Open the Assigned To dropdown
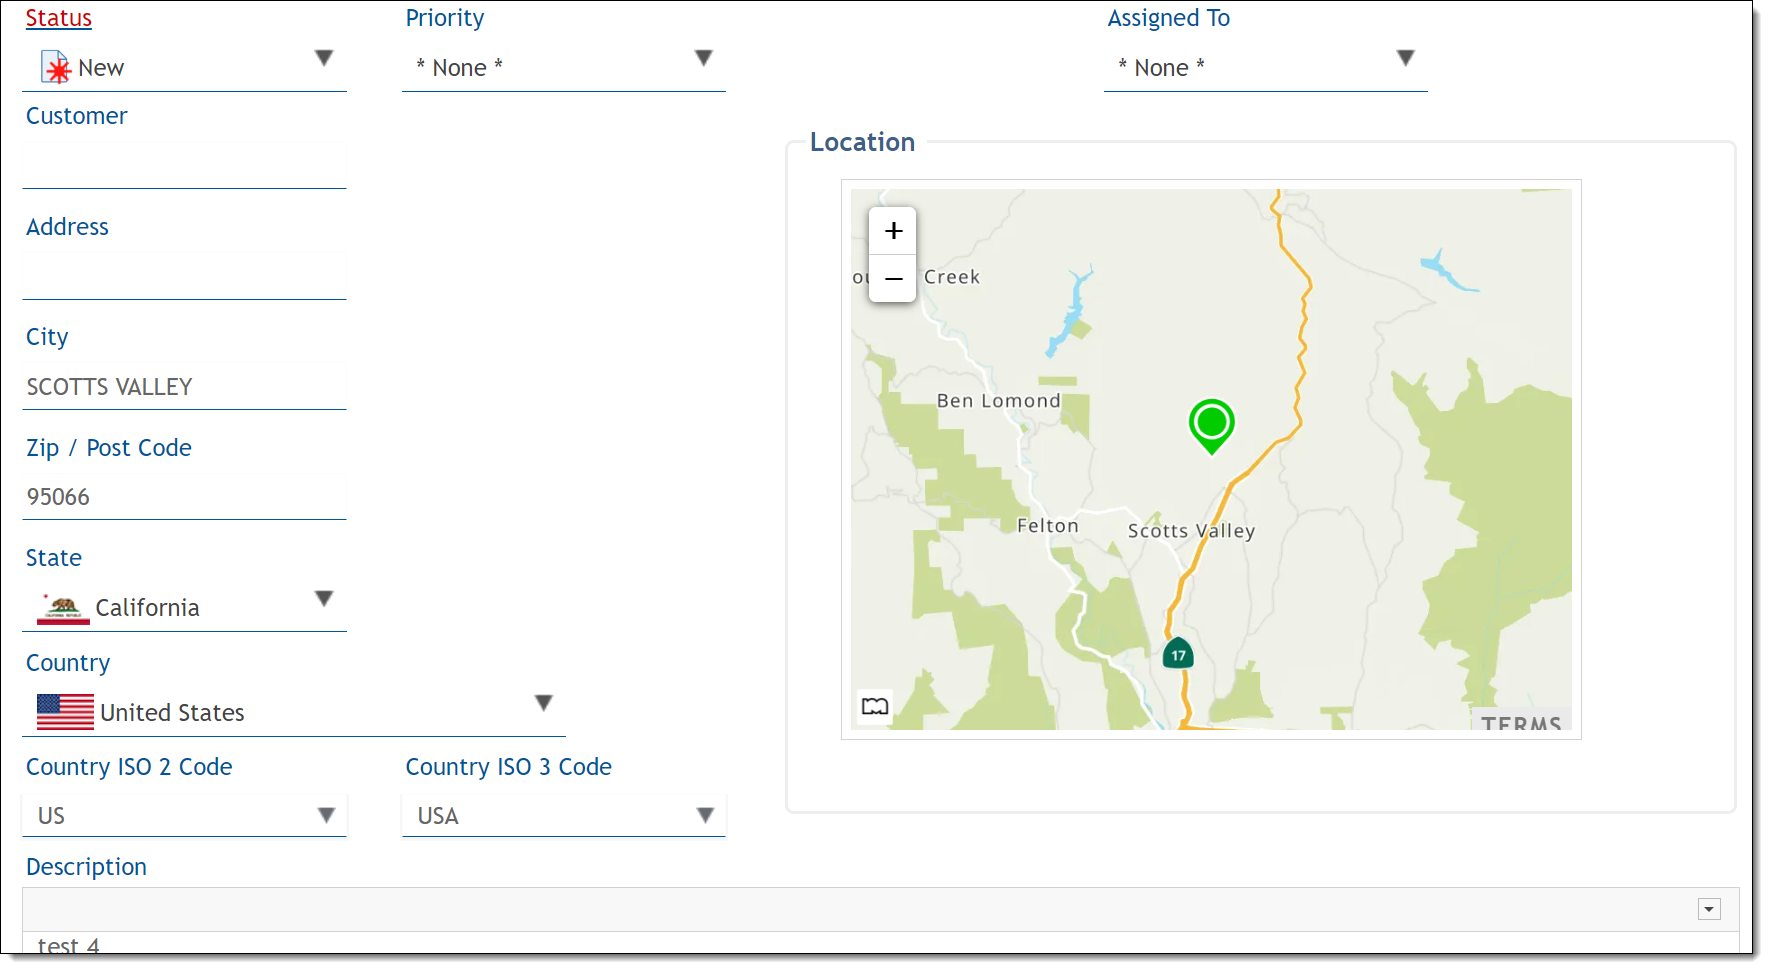 click(1405, 58)
